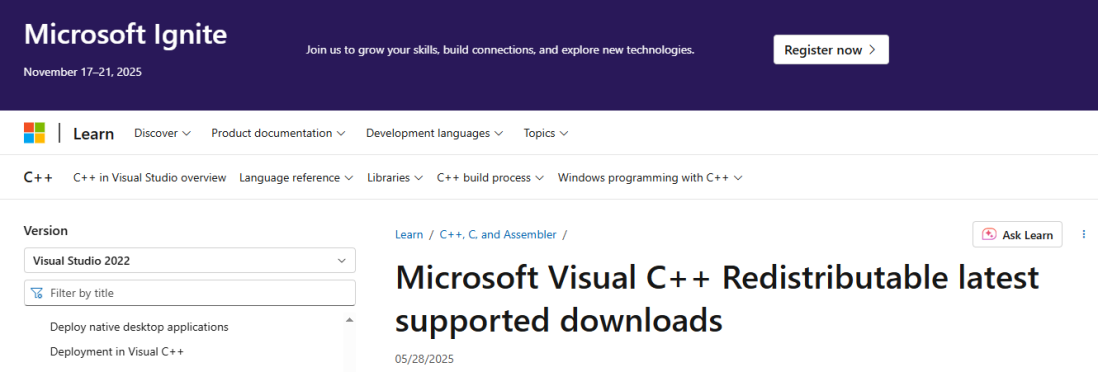Expand the Discover menu
The width and height of the screenshot is (1098, 372).
pos(162,133)
